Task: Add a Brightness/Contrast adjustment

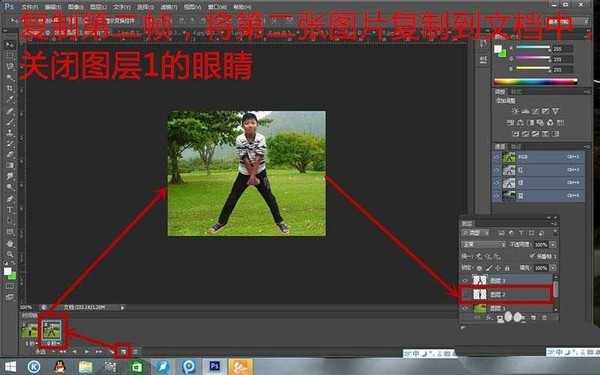Action: pyautogui.click(x=515, y=111)
